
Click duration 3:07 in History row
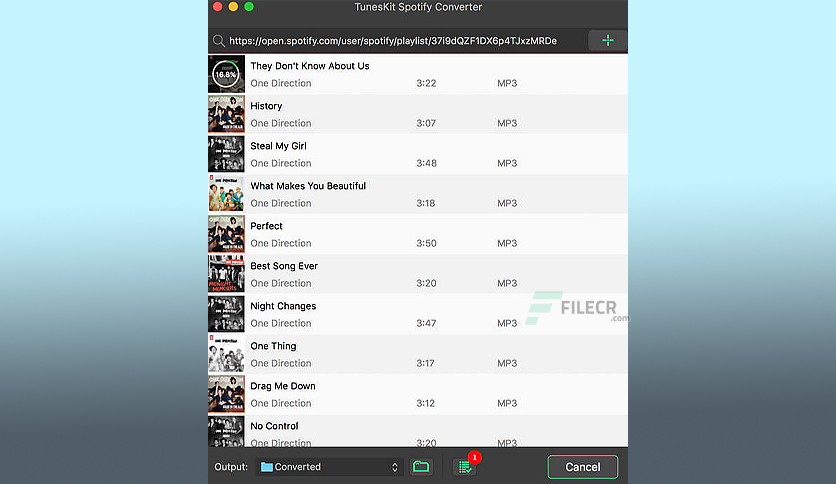pos(426,123)
